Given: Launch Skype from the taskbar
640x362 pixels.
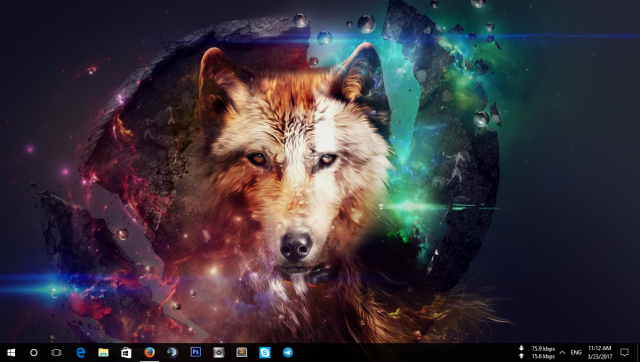Looking at the screenshot, I should tap(264, 352).
